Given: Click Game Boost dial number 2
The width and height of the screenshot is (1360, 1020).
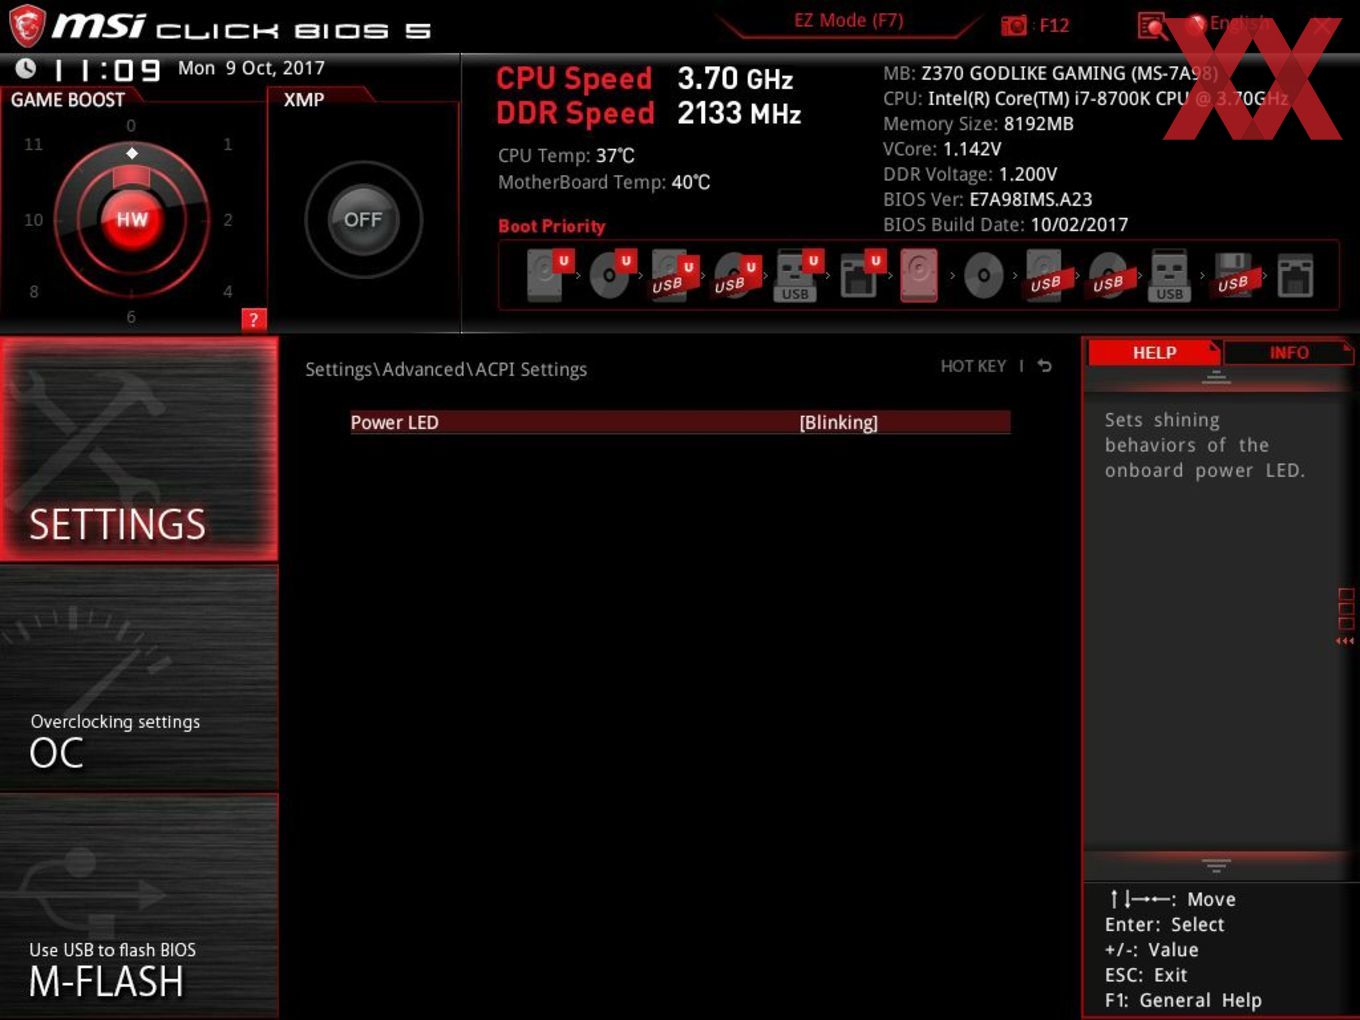Looking at the screenshot, I should pos(228,219).
